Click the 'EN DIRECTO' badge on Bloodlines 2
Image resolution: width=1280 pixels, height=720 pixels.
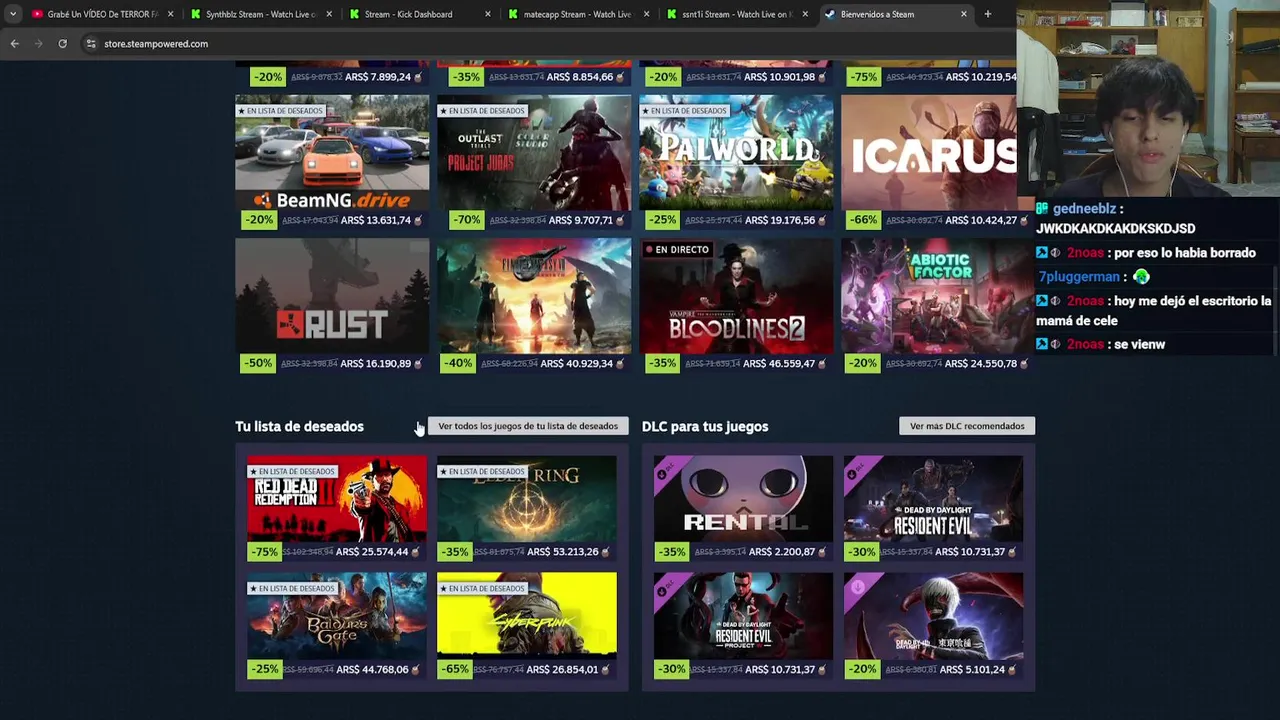point(677,249)
